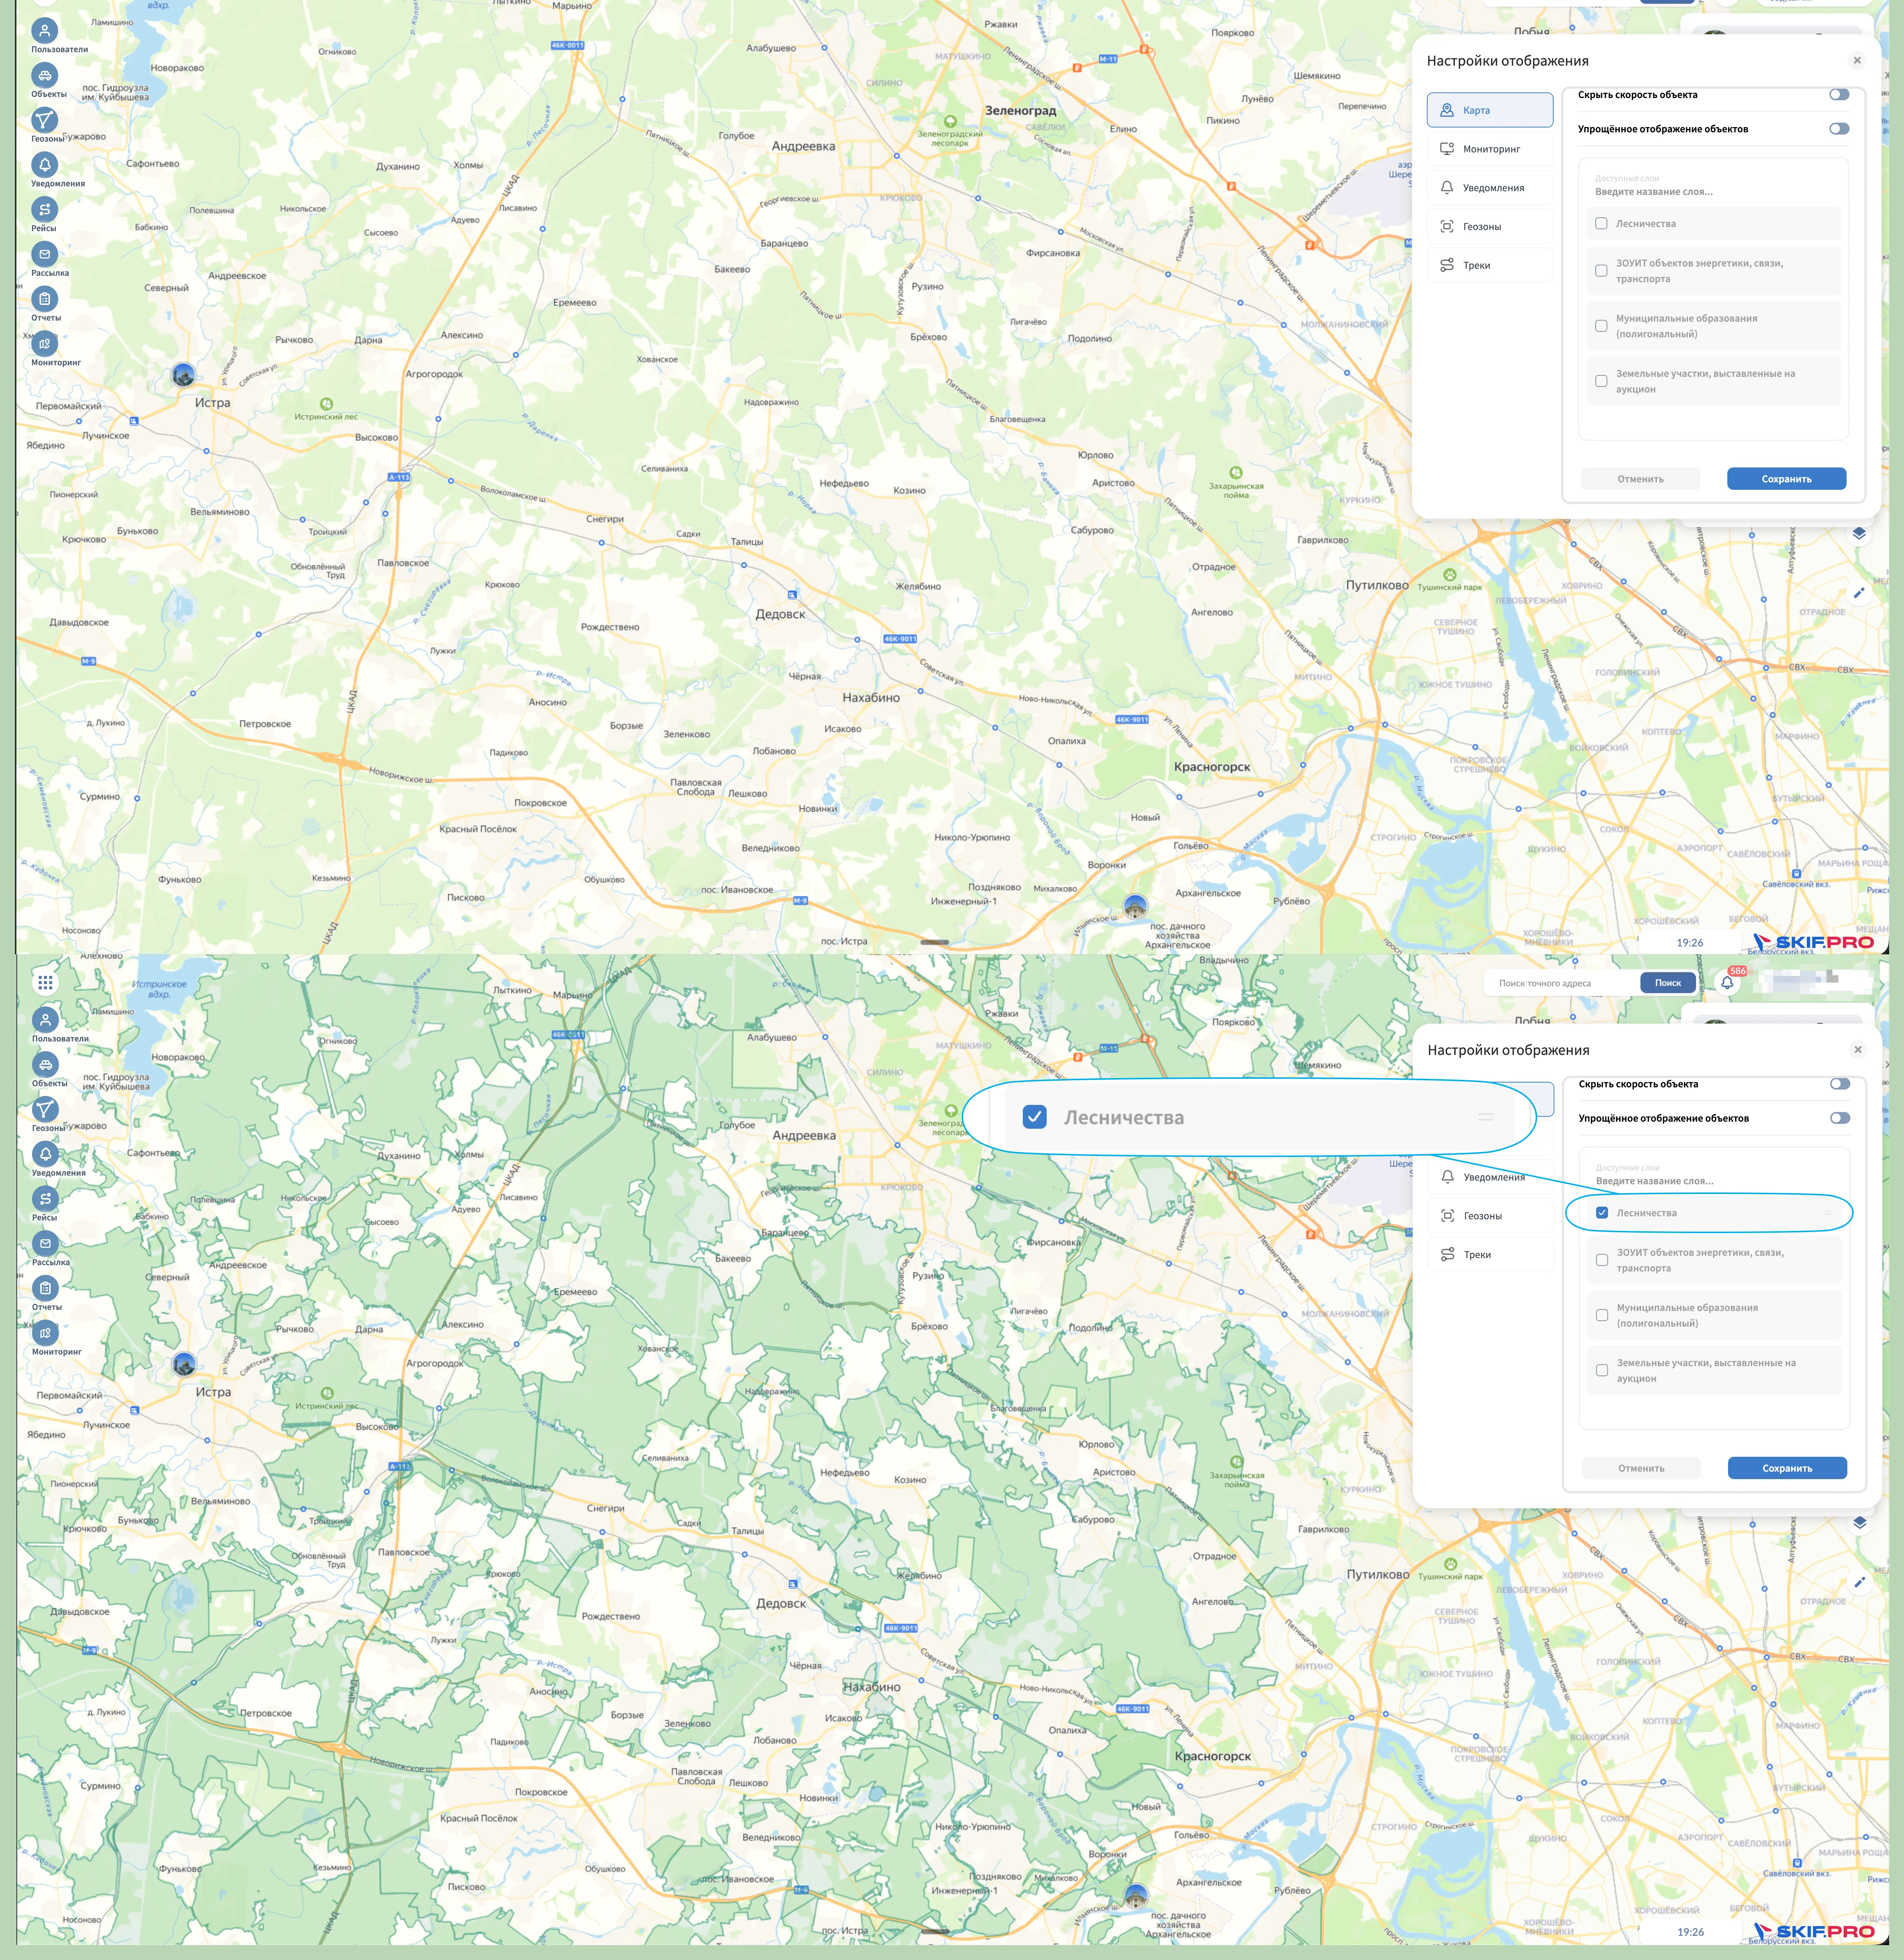Uncheck the checked Лесничества layer in list

click(x=1602, y=1213)
